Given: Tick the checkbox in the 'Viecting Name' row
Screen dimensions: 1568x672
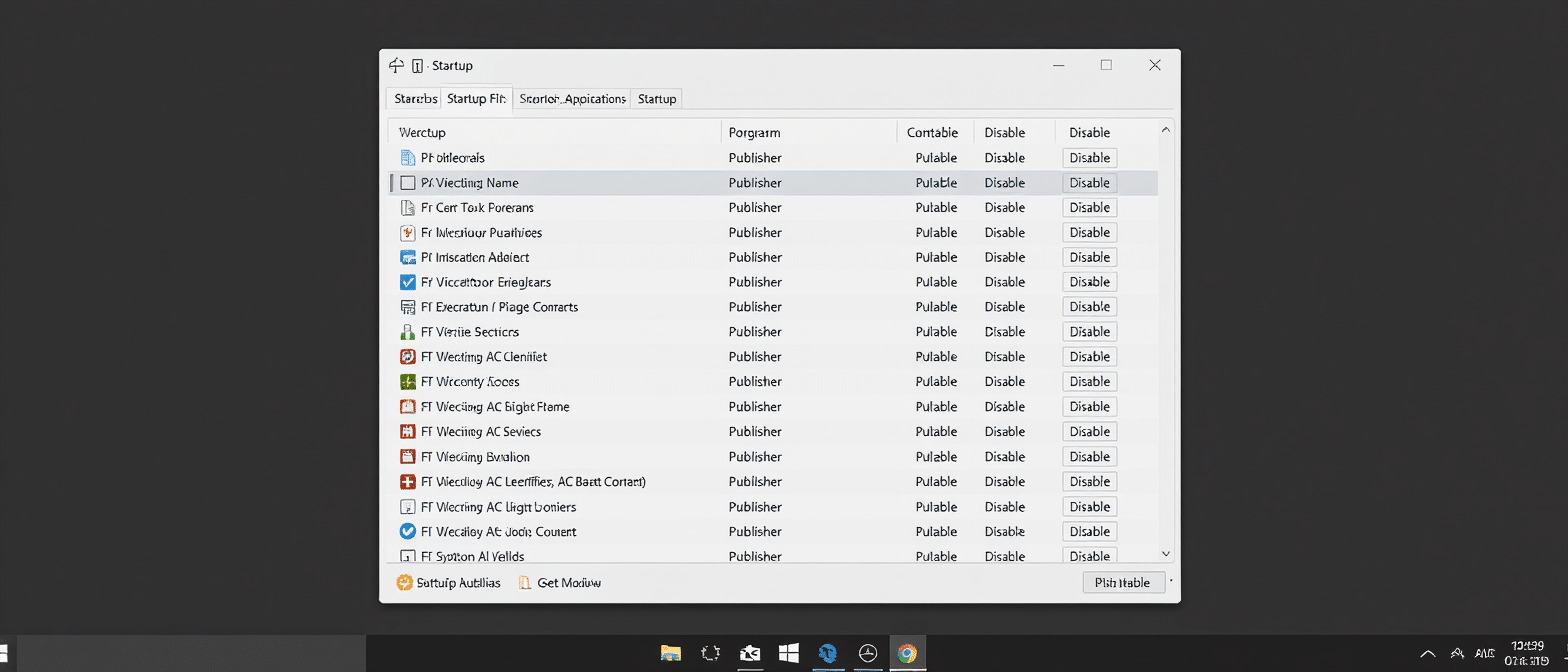Looking at the screenshot, I should point(407,183).
